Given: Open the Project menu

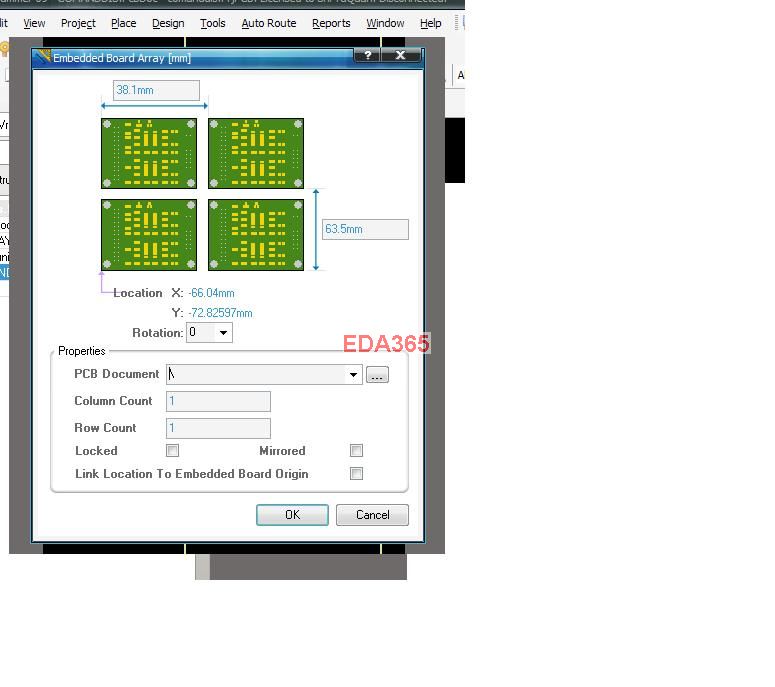Looking at the screenshot, I should [x=78, y=23].
